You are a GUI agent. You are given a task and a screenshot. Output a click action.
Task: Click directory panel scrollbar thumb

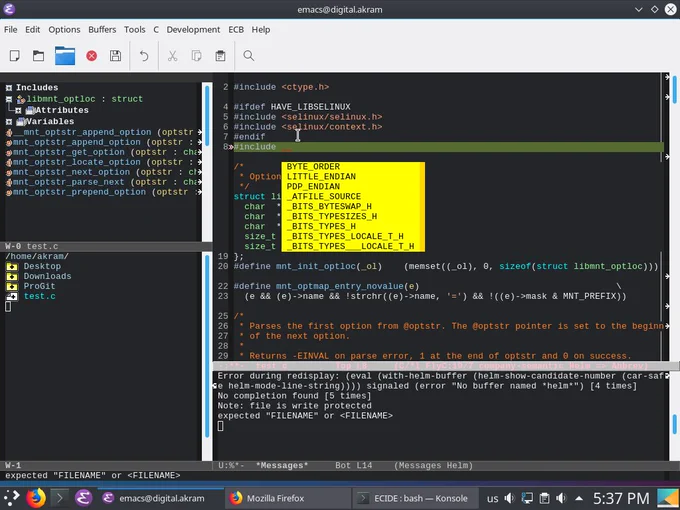tap(207, 347)
